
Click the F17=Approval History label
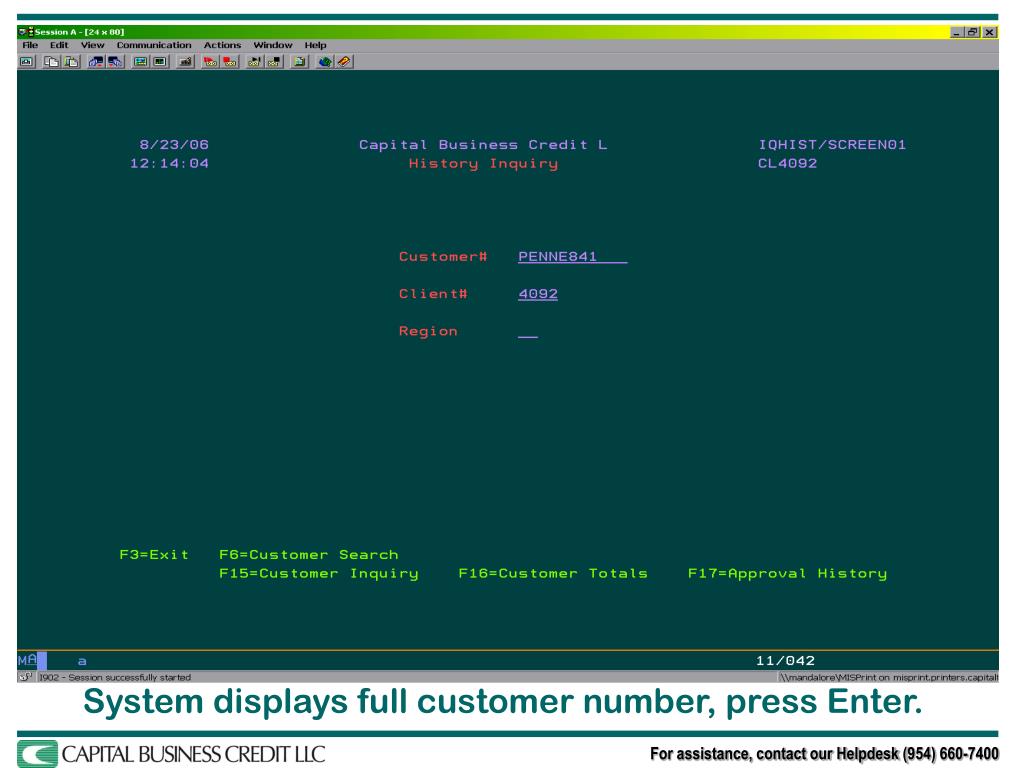pyautogui.click(x=788, y=573)
